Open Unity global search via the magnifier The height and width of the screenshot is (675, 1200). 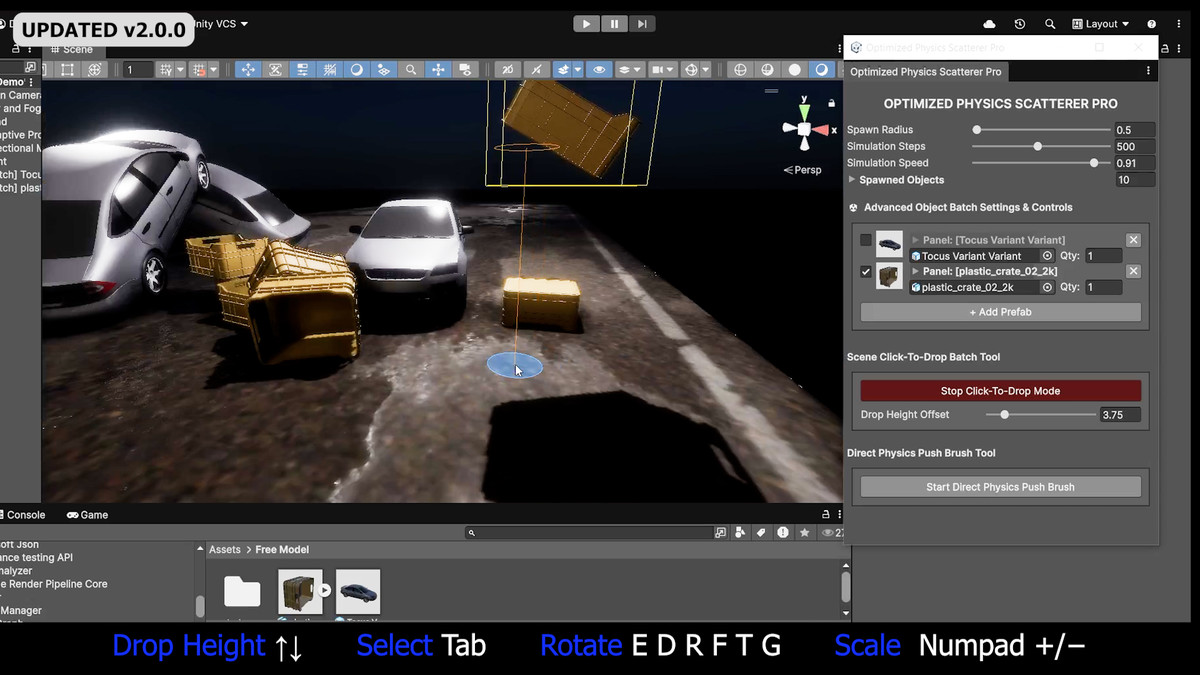(x=1050, y=24)
